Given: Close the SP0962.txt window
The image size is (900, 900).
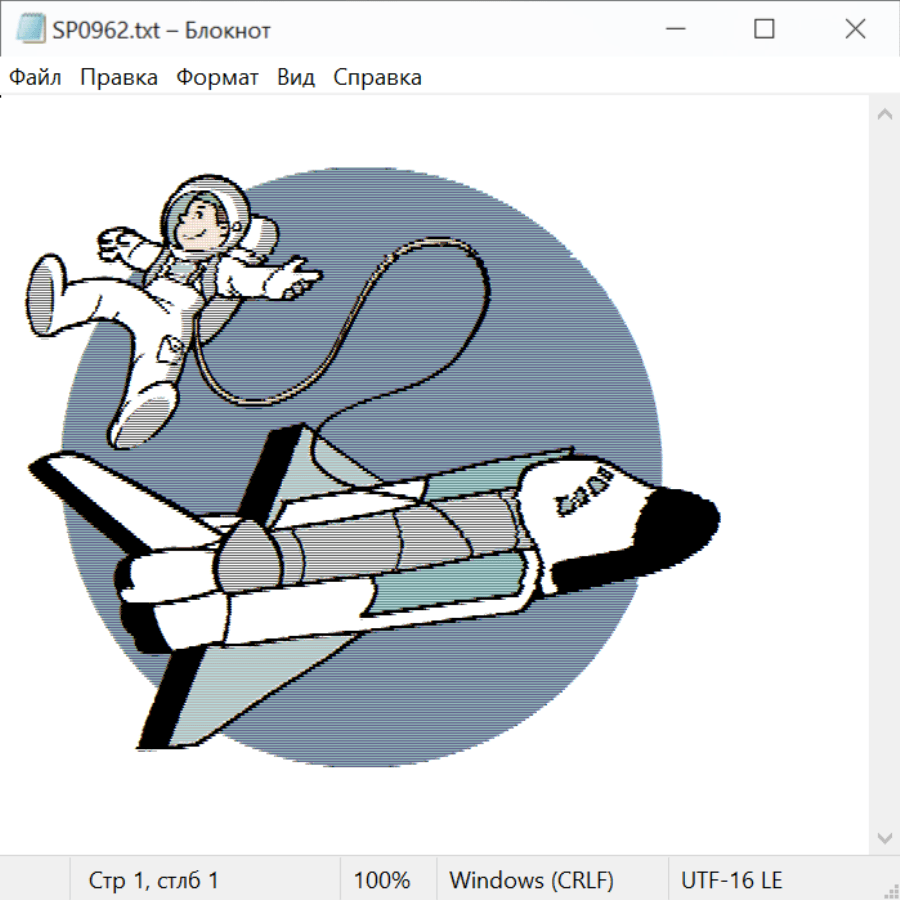Looking at the screenshot, I should 855,30.
